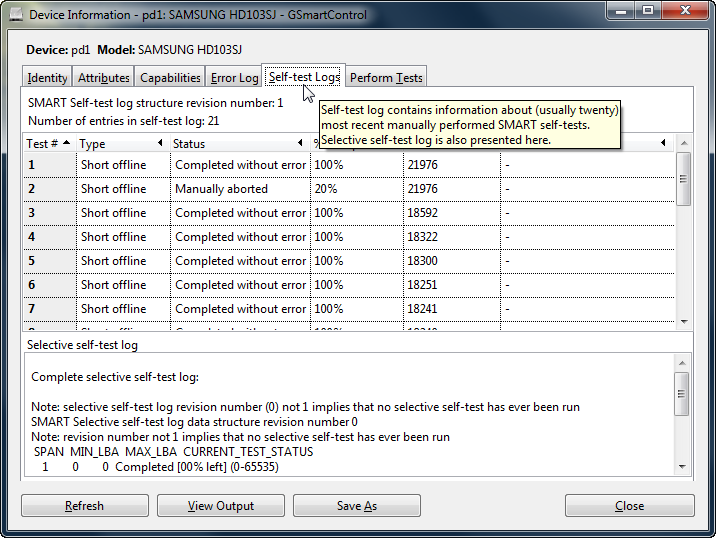Close the Device Information dialog
The height and width of the screenshot is (538, 716).
[630, 506]
